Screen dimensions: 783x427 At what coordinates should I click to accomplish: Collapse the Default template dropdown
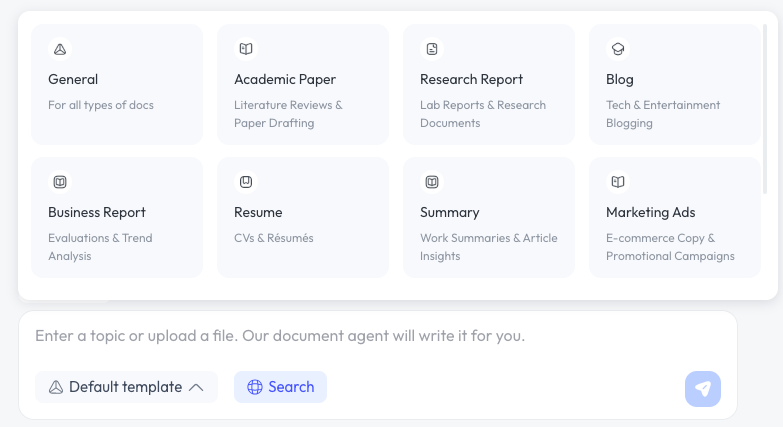[126, 387]
